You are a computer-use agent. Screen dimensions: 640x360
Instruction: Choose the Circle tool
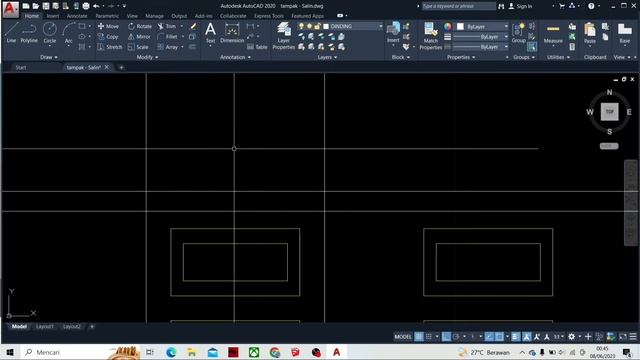(x=50, y=33)
